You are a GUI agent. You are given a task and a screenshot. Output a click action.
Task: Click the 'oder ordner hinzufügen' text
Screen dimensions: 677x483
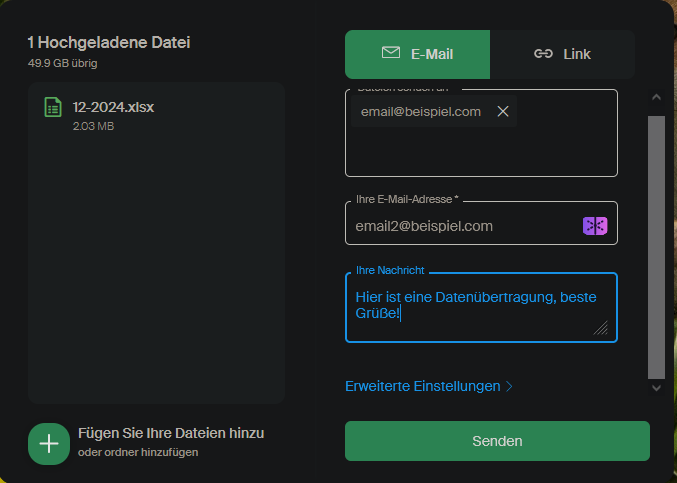pos(138,452)
